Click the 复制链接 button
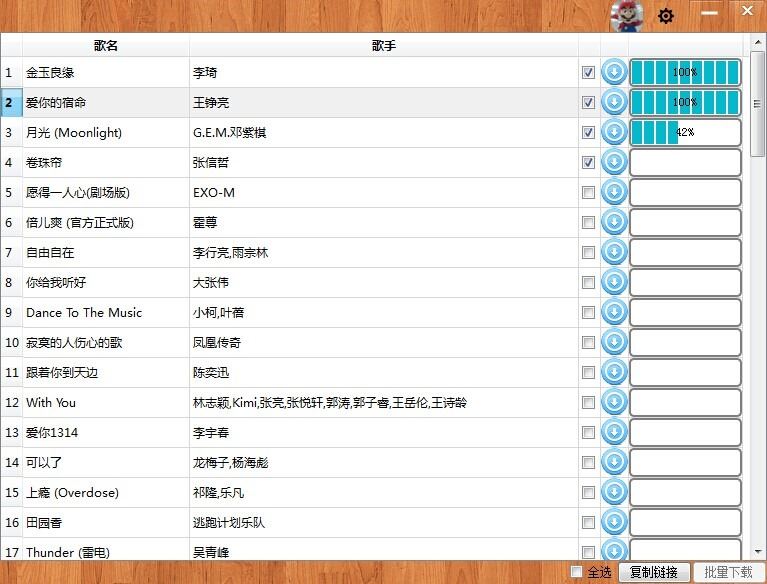The image size is (767, 584). (654, 572)
